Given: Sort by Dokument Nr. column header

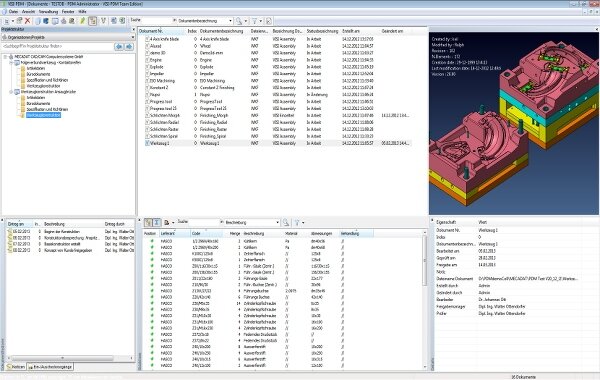Looking at the screenshot, I should (161, 31).
